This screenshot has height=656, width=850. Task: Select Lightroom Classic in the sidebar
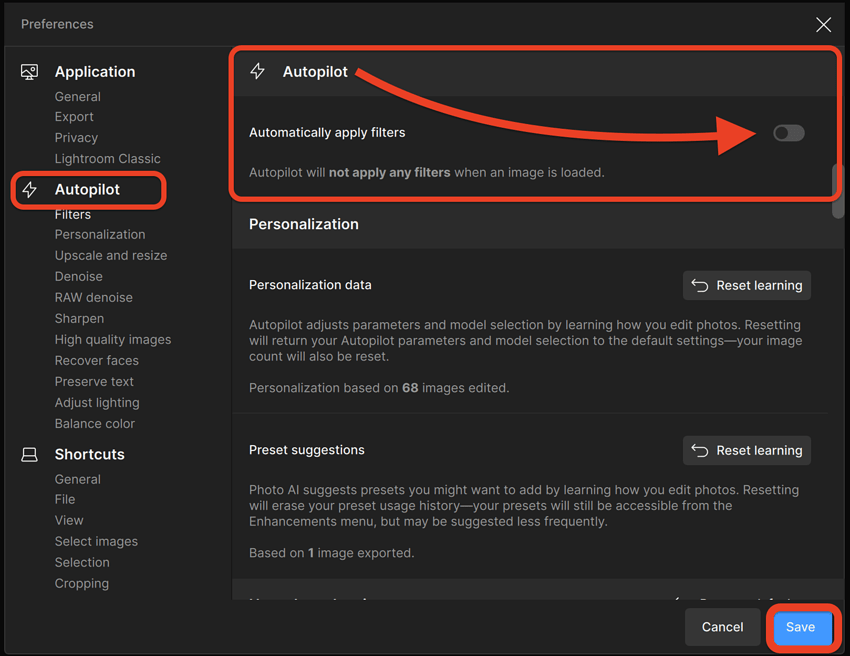tap(107, 159)
